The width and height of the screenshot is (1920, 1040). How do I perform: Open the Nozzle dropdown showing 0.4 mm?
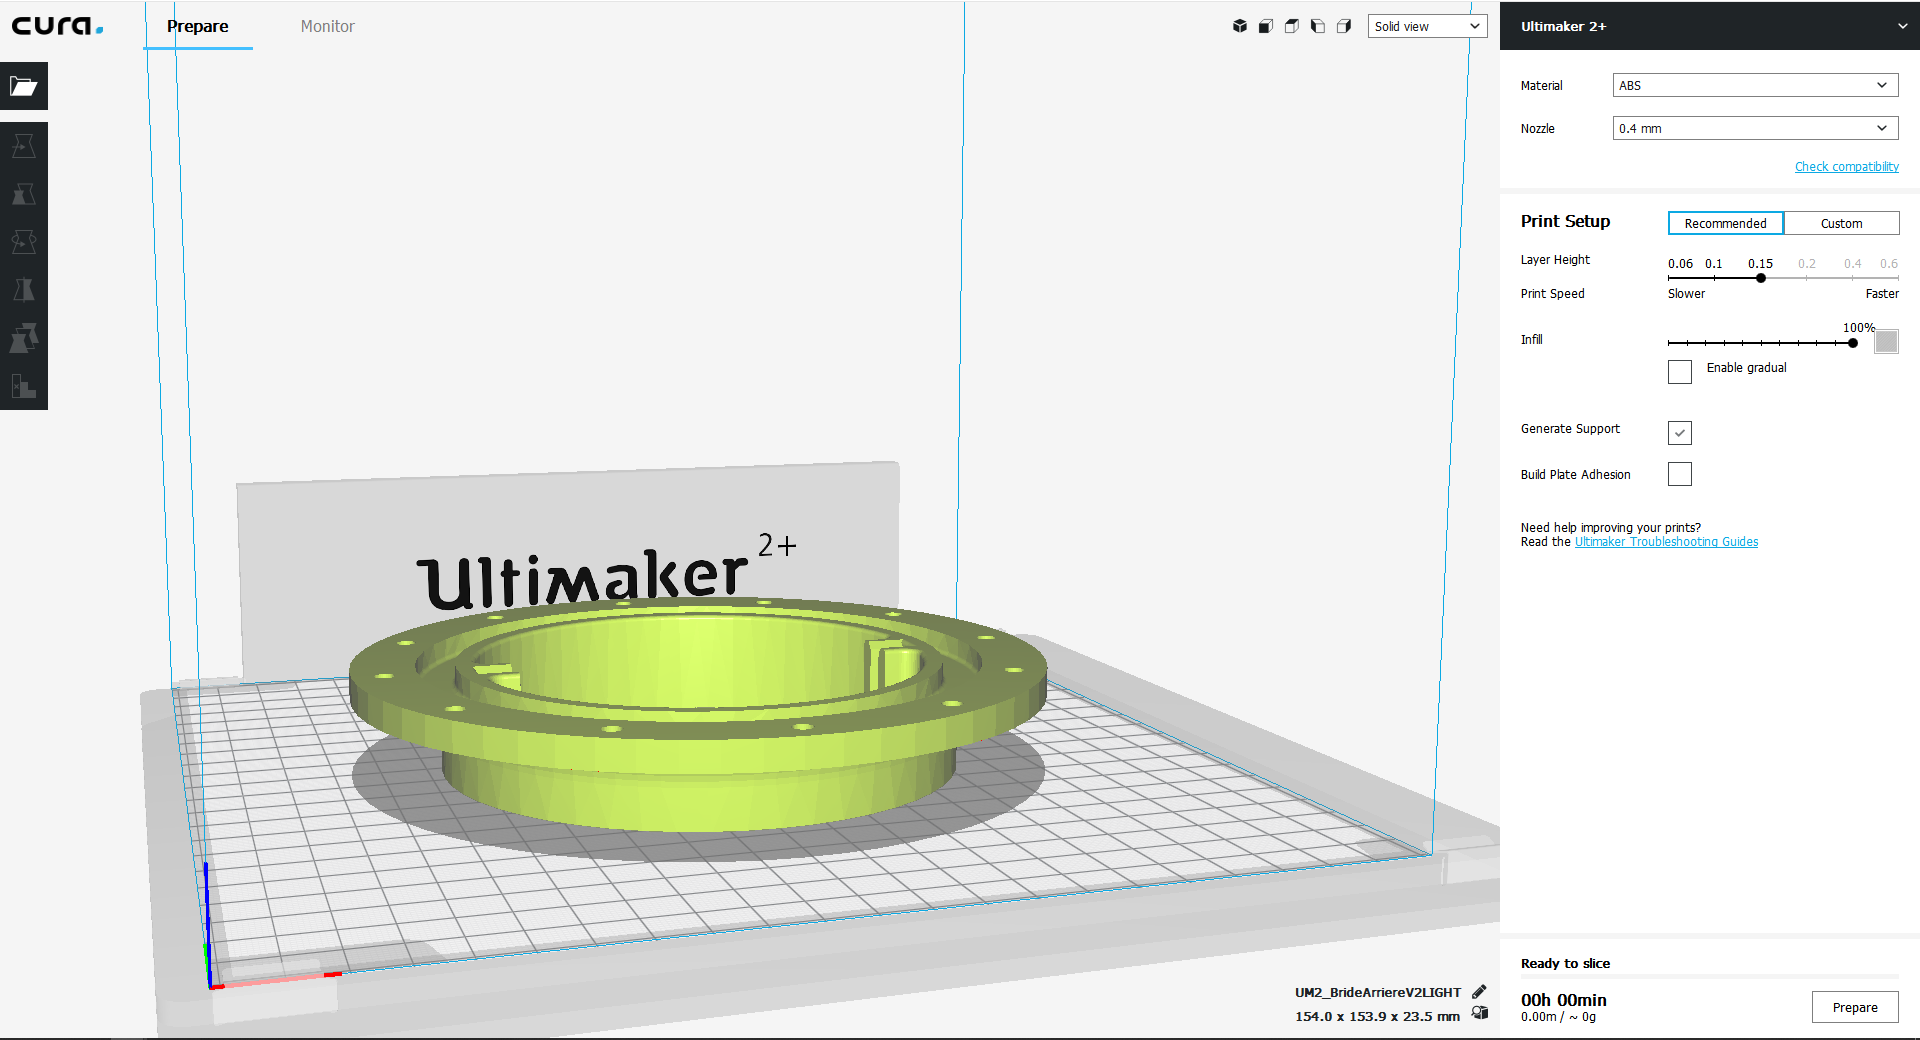point(1755,128)
